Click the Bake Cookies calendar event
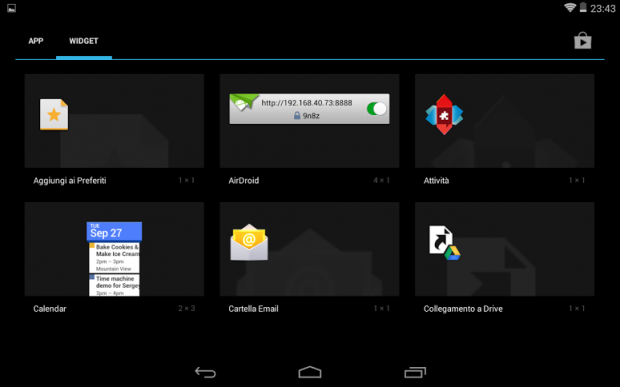The width and height of the screenshot is (620, 387). click(114, 257)
